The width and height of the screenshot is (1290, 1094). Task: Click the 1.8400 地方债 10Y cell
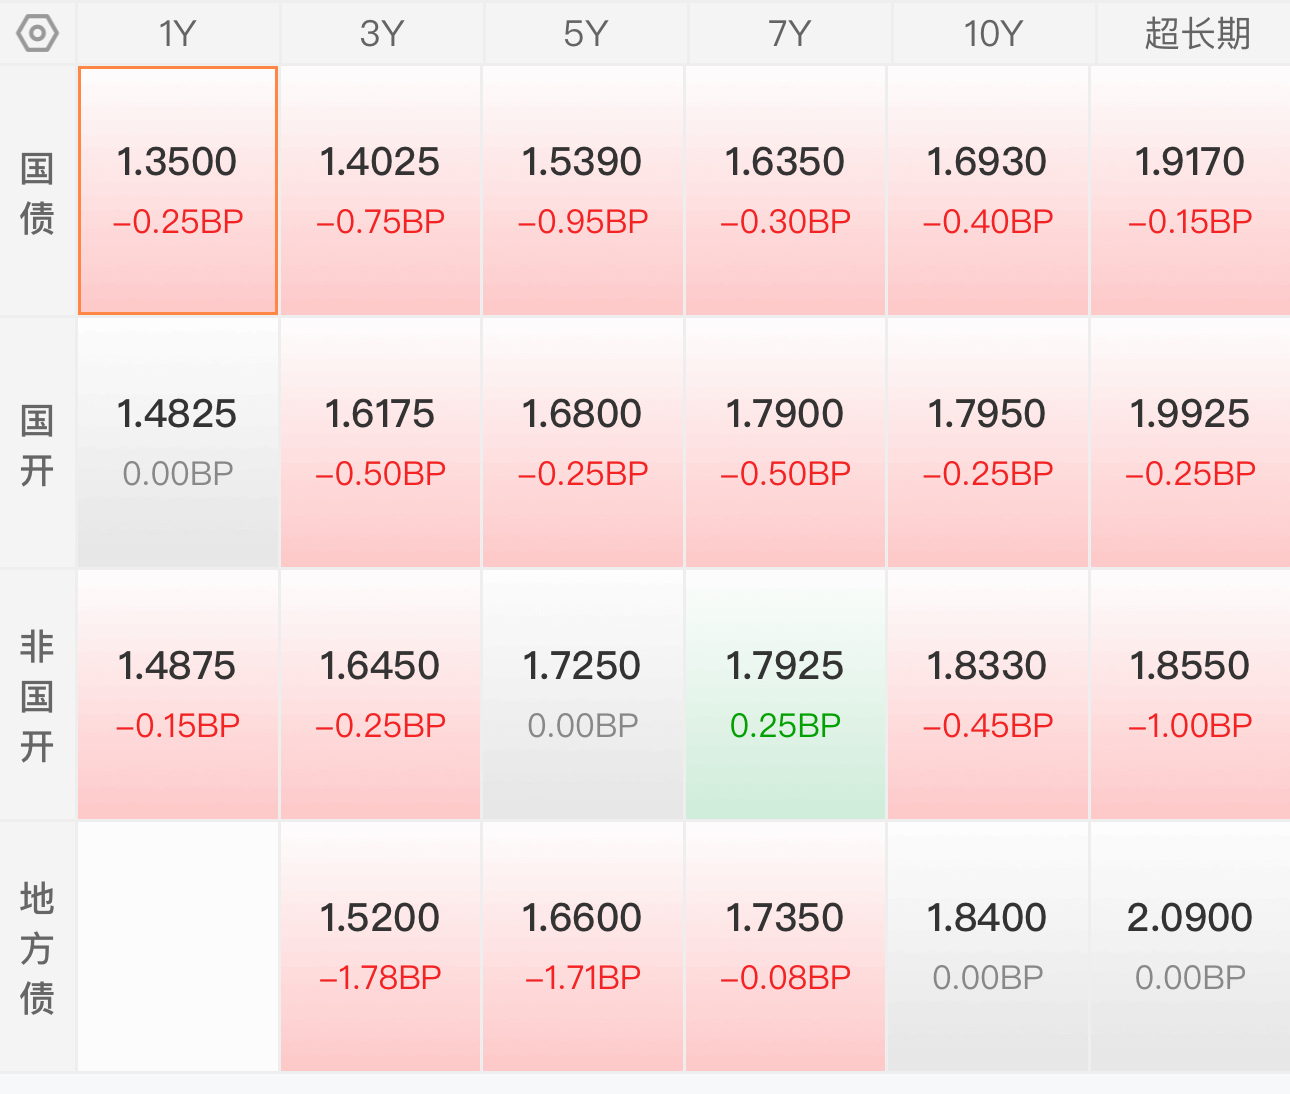988,947
